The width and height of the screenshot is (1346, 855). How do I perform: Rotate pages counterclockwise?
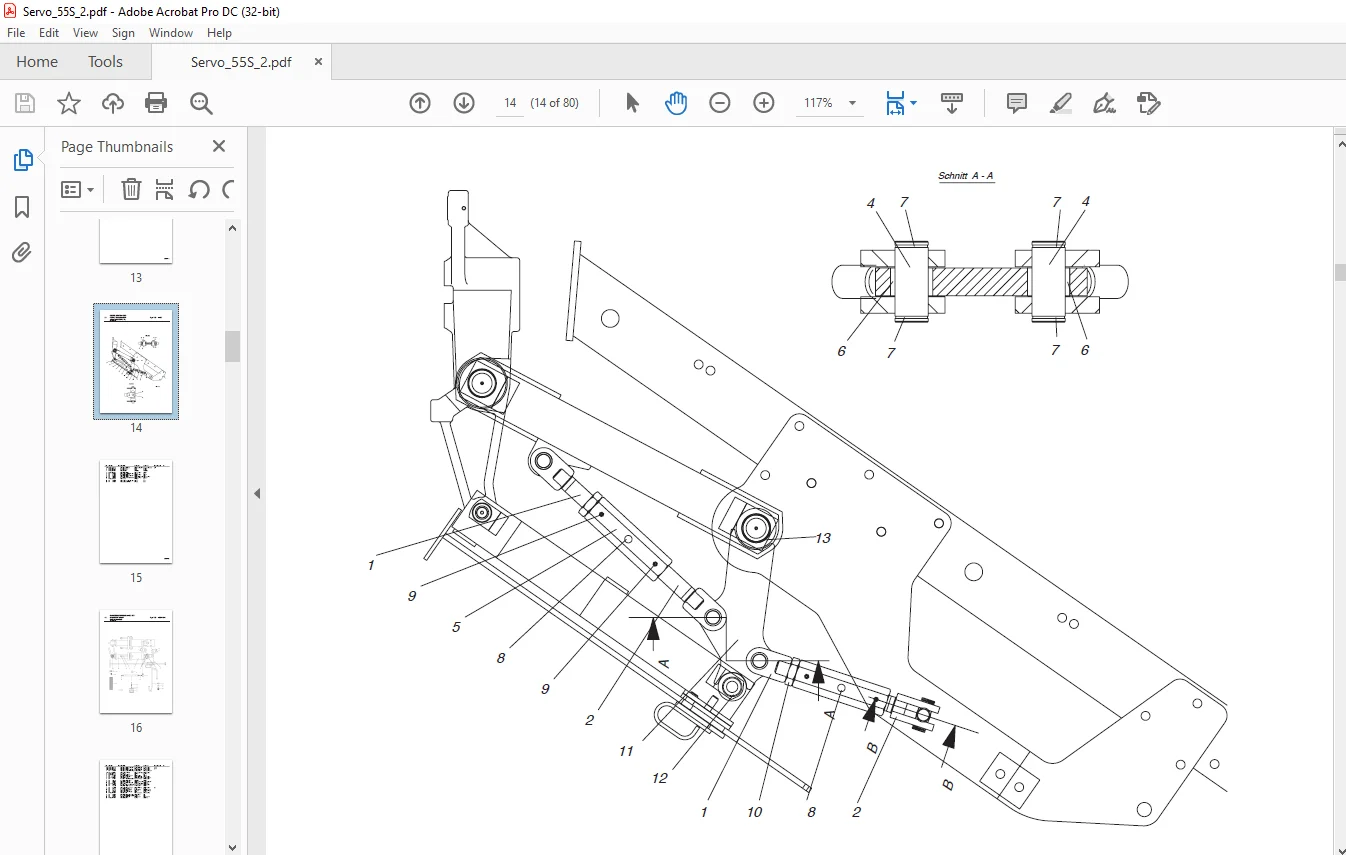199,189
